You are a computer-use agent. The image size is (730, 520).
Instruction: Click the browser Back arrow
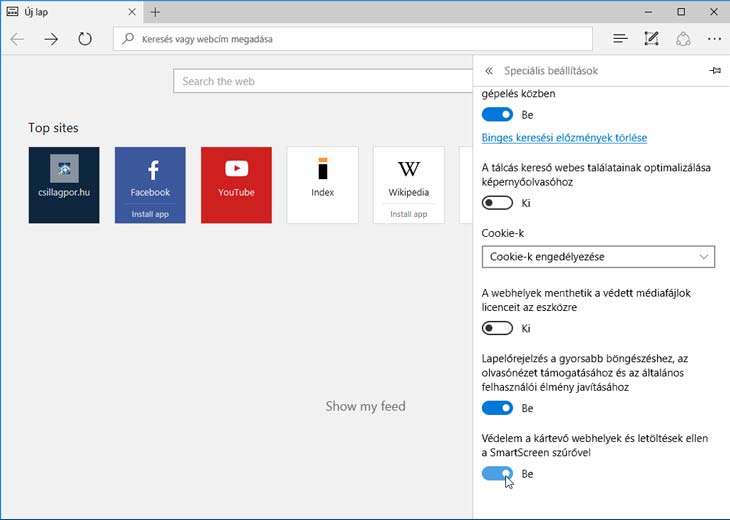point(17,39)
